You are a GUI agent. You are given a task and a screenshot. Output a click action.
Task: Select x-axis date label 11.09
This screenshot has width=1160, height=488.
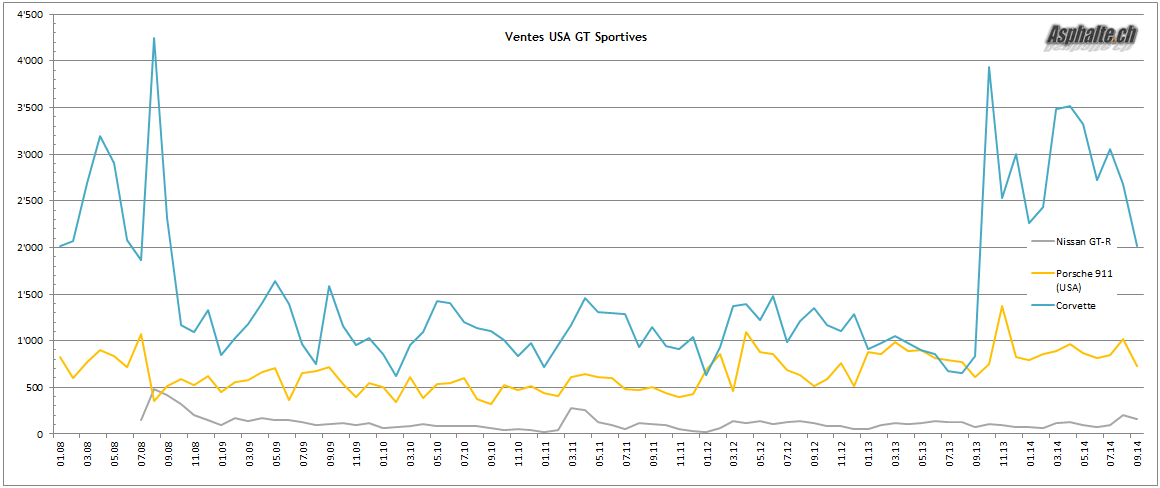click(x=357, y=453)
